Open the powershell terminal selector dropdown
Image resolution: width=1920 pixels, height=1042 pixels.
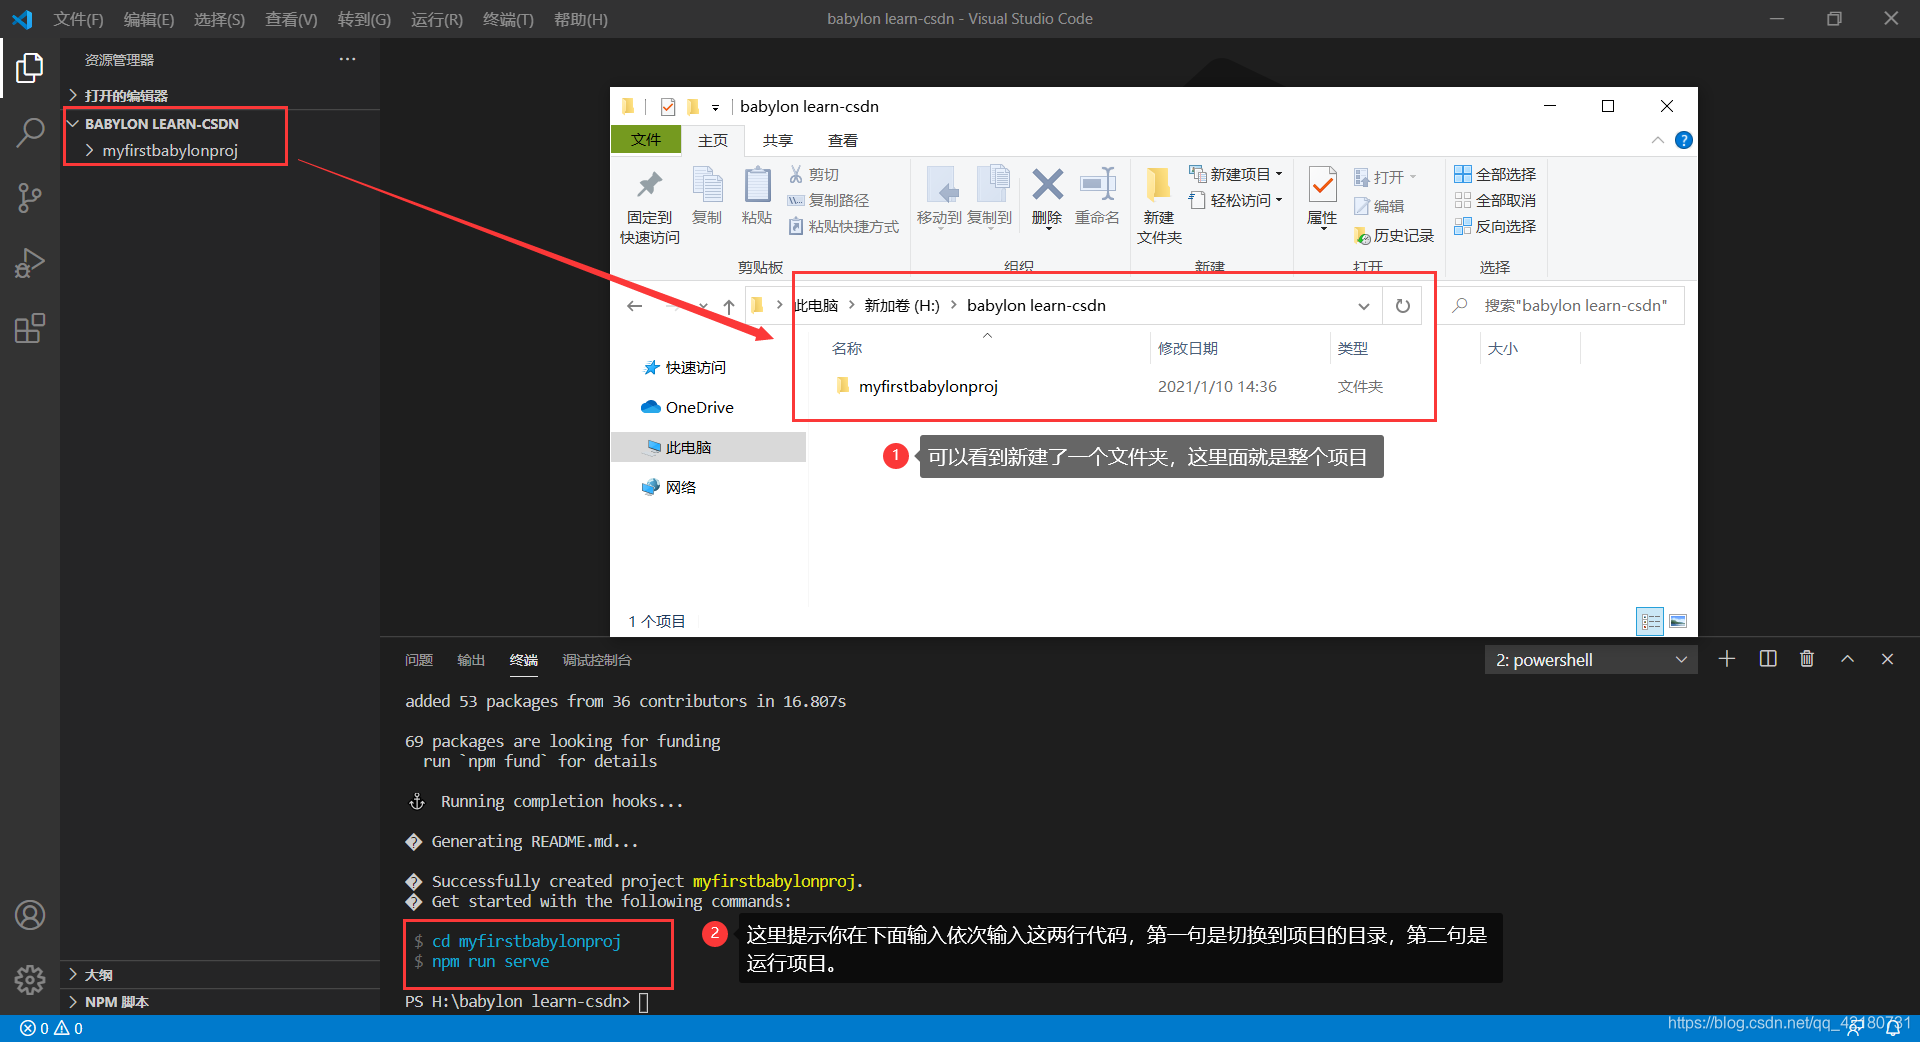tap(1591, 660)
